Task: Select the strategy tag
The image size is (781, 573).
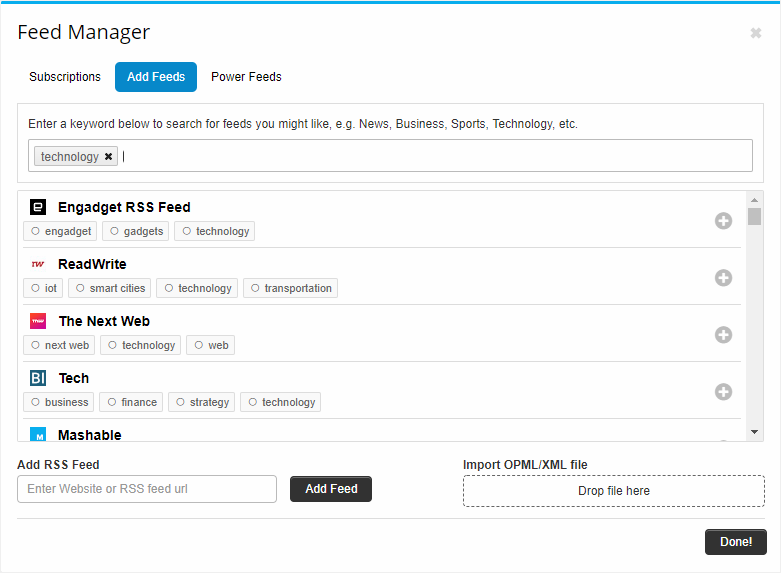Action: click(x=202, y=402)
